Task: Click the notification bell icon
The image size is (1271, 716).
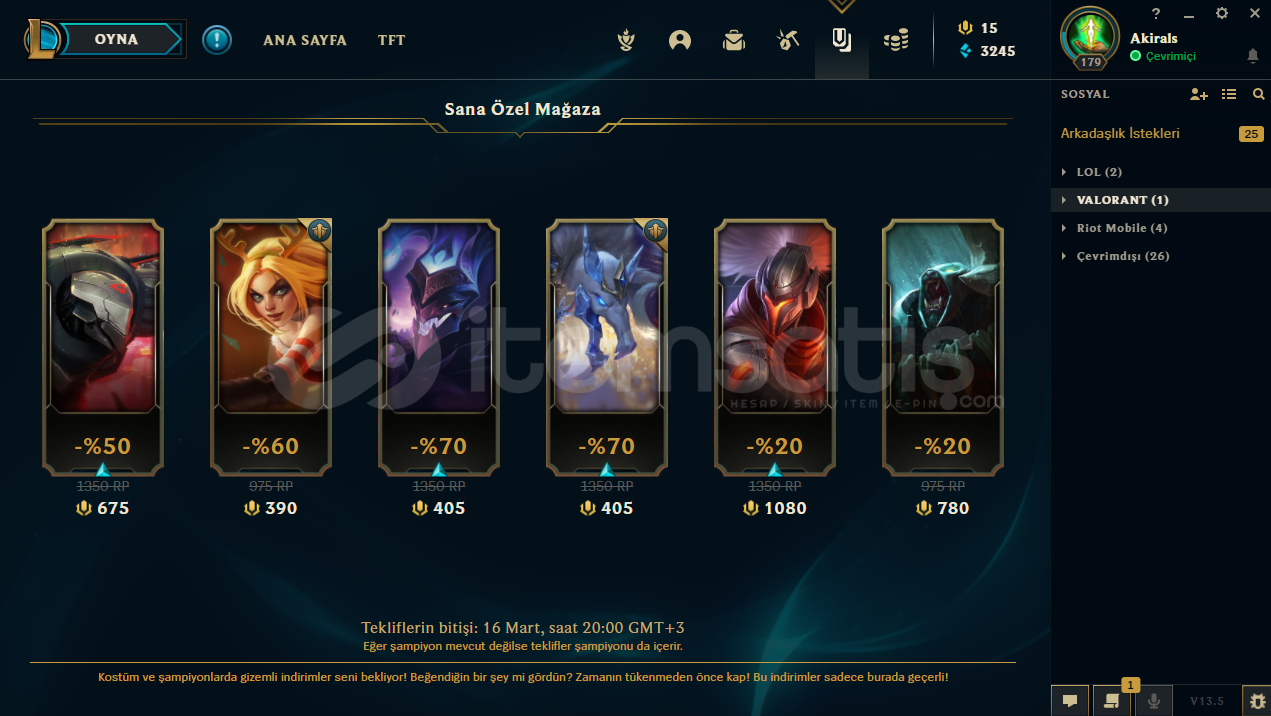Action: pos(1253,56)
